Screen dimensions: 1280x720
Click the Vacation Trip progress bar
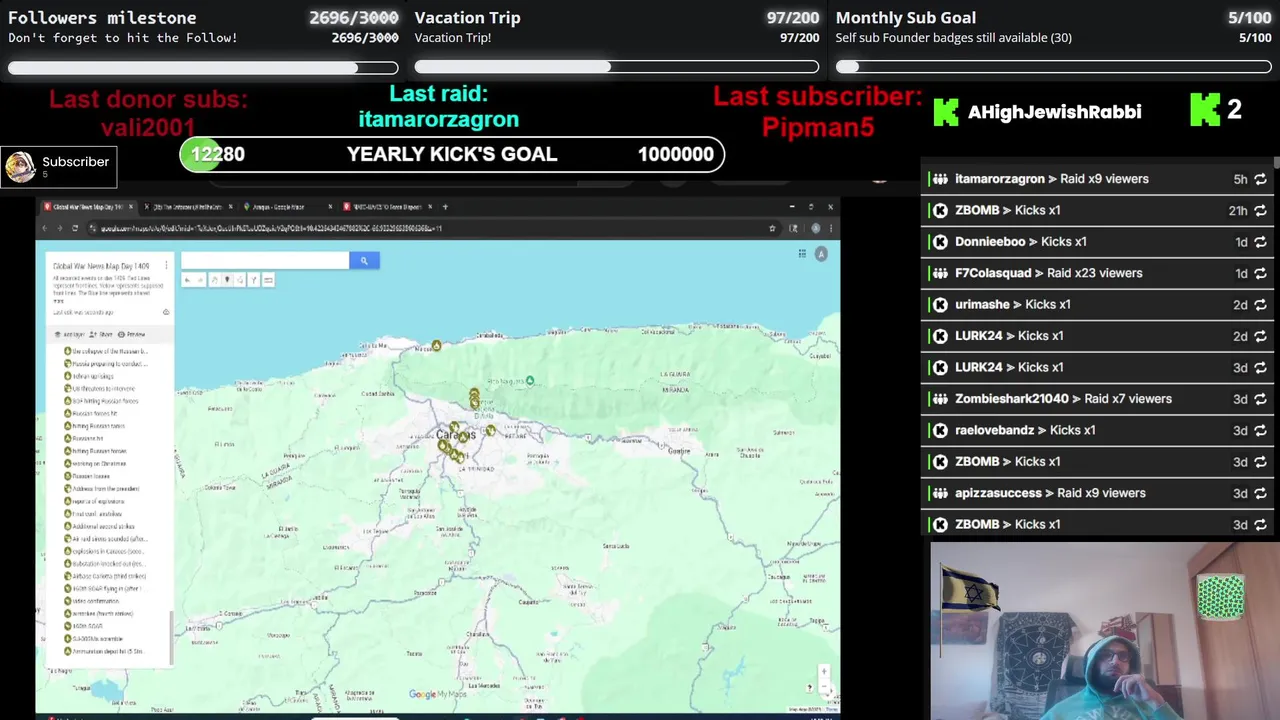[x=617, y=67]
